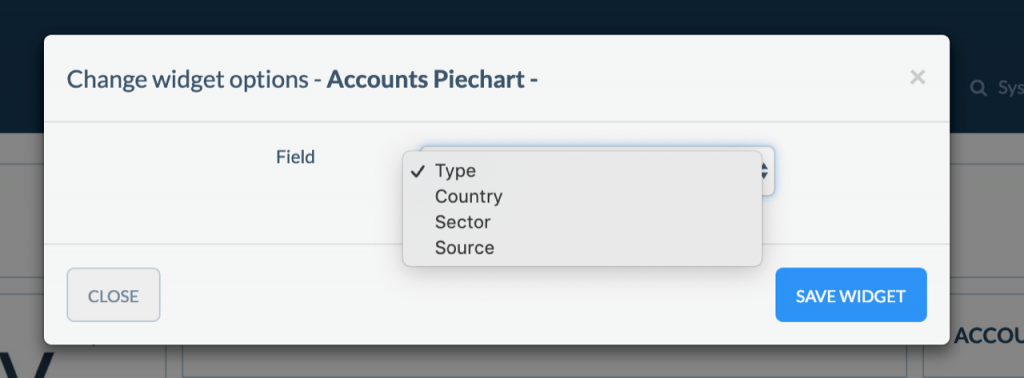Save changes with SAVE WIDGET button
The height and width of the screenshot is (378, 1024).
tap(851, 295)
